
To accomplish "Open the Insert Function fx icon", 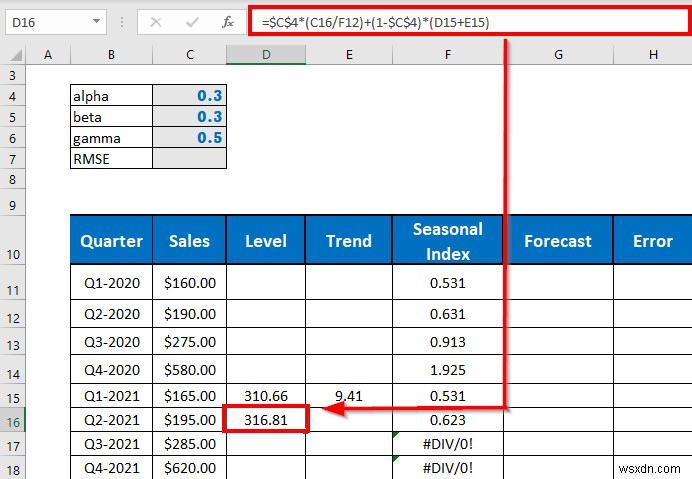I will (228, 22).
